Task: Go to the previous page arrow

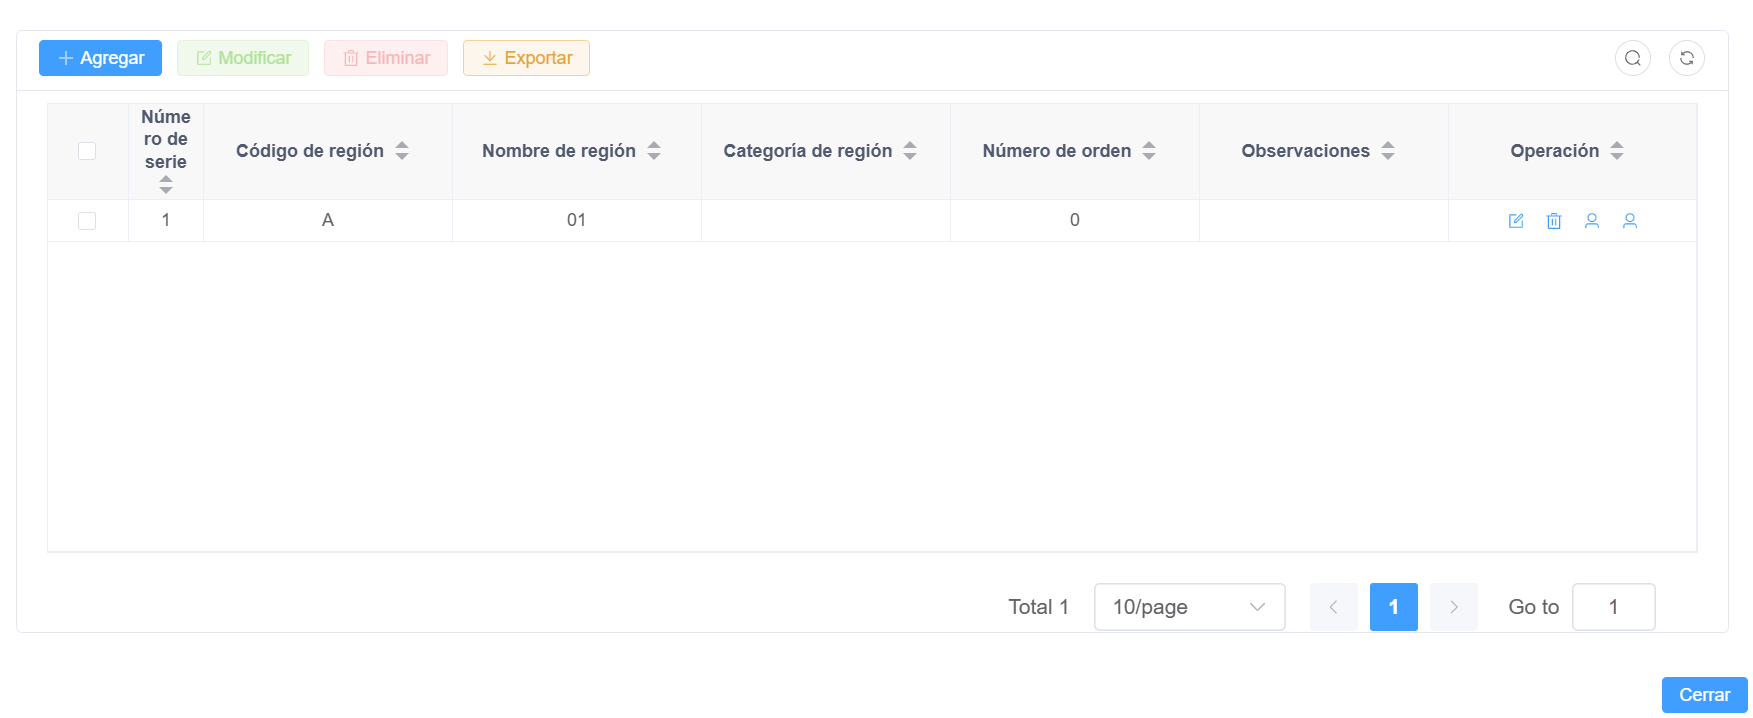Action: coord(1333,607)
